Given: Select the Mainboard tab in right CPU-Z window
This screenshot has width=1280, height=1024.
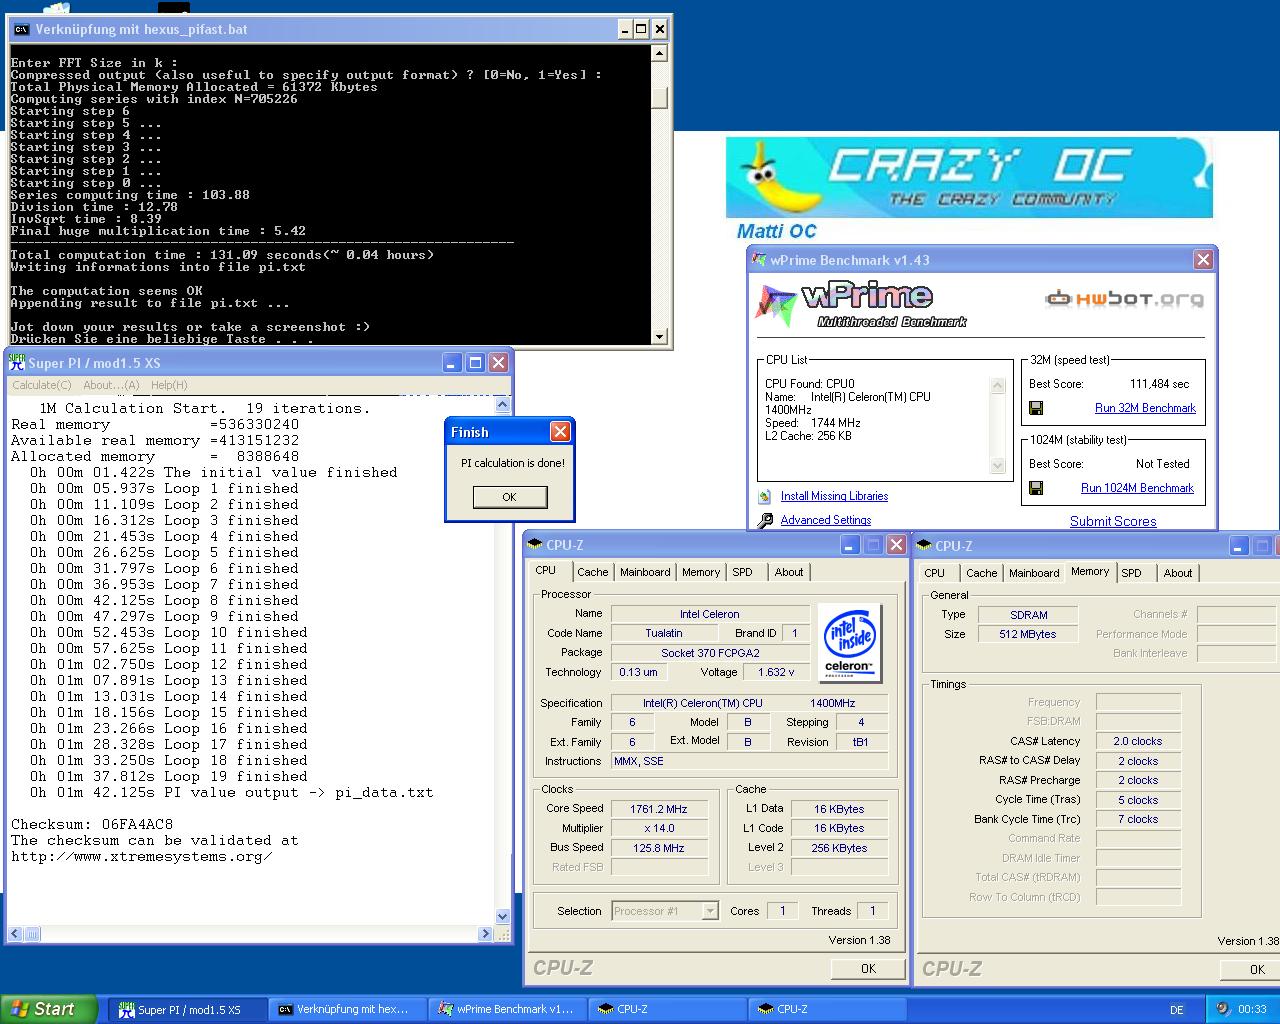Looking at the screenshot, I should (1034, 573).
